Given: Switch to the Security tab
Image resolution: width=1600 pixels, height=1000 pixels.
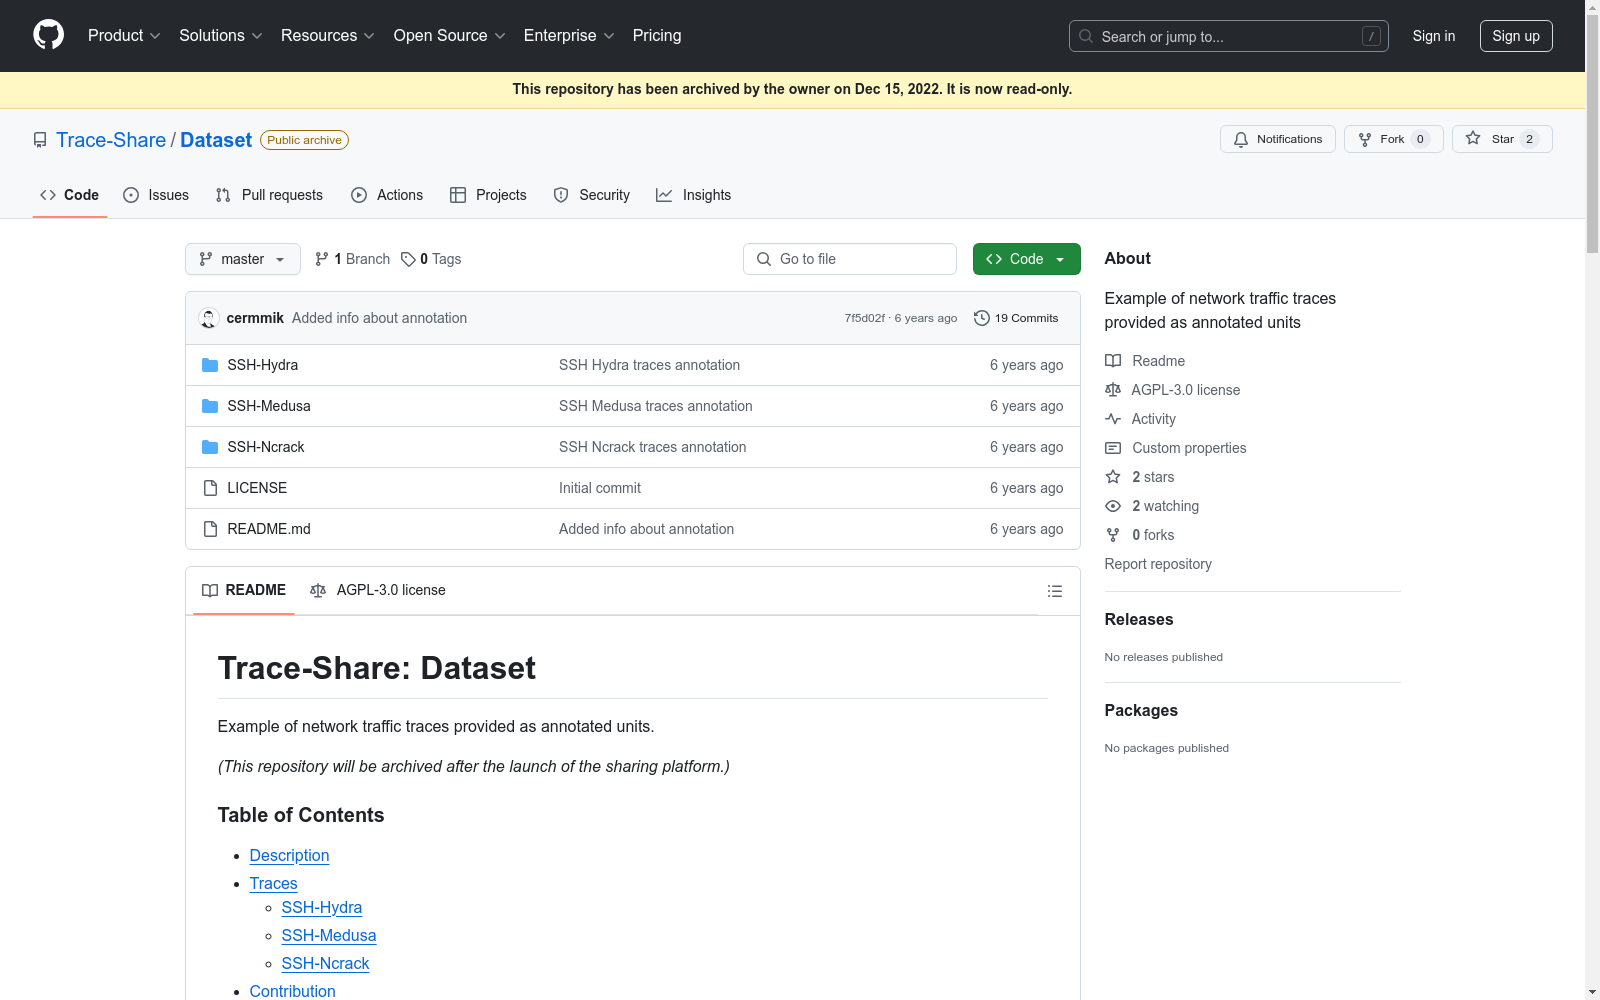Looking at the screenshot, I should coord(592,195).
